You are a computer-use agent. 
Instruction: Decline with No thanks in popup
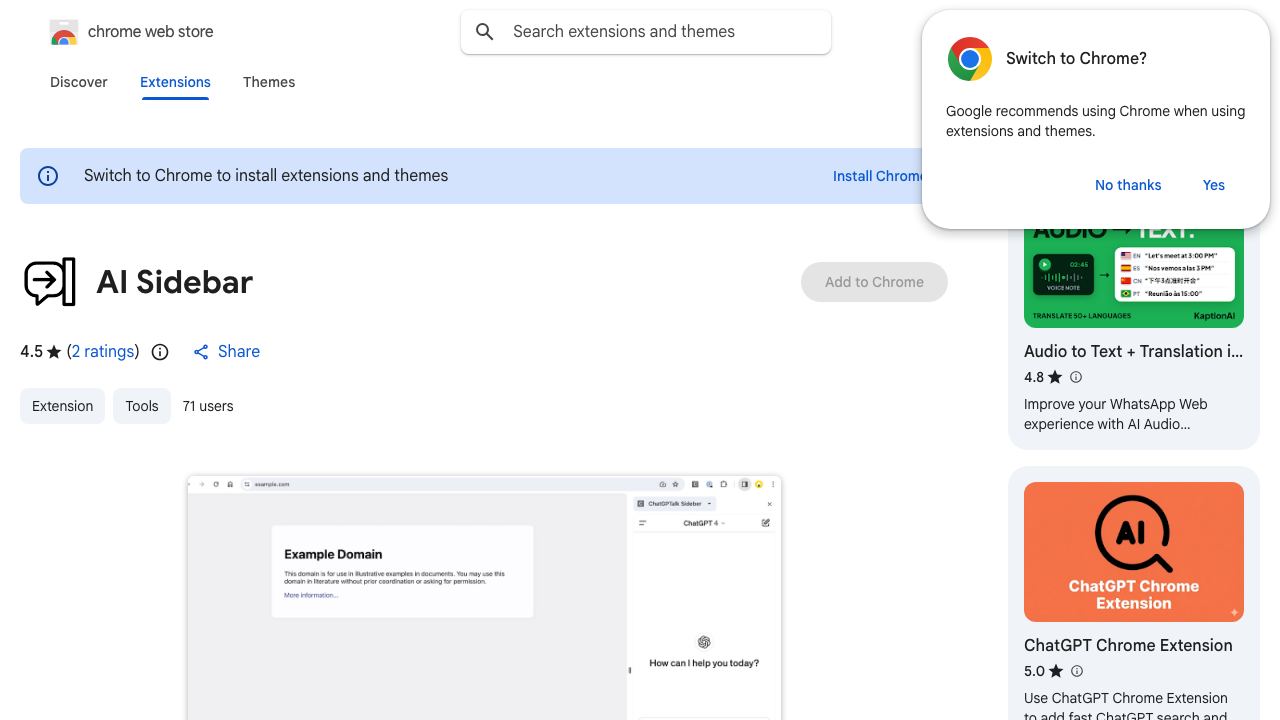pyautogui.click(x=1128, y=185)
